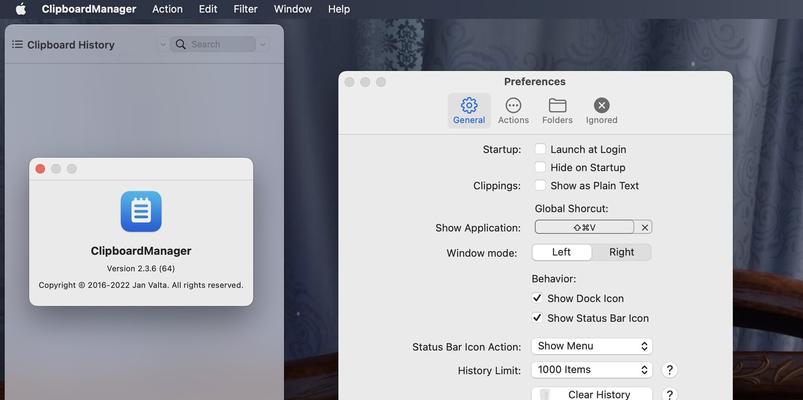The image size is (803, 400).
Task: Click the copyright Jan Valta text
Action: [141, 285]
